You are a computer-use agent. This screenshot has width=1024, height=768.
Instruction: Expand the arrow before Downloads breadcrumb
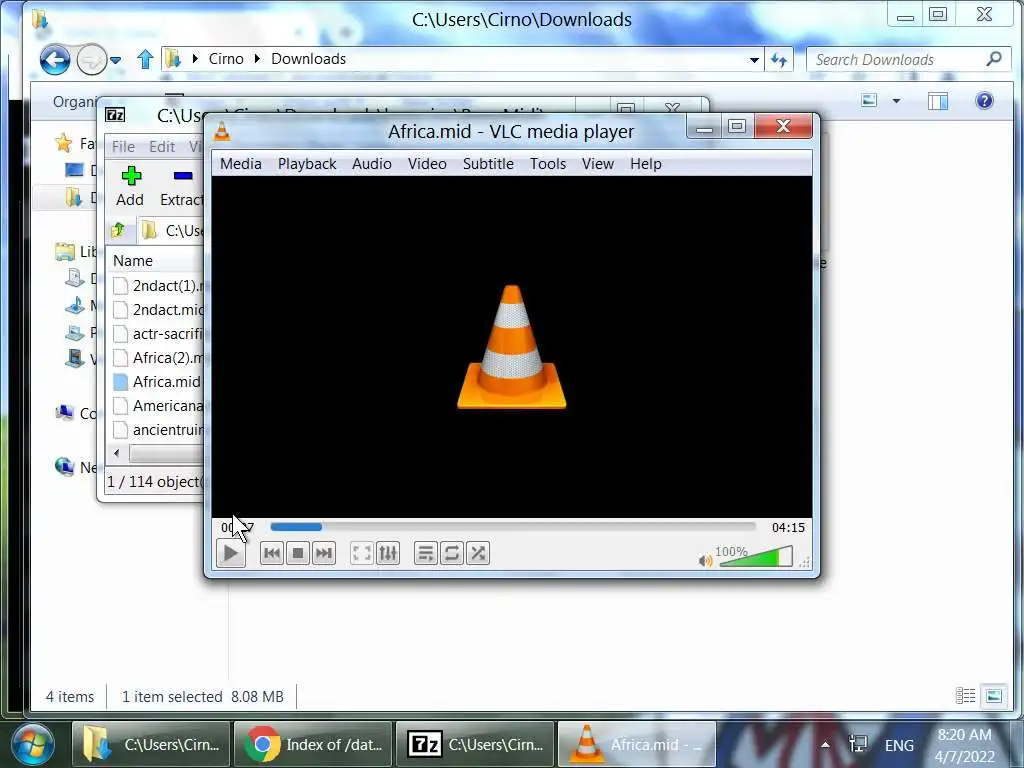pyautogui.click(x=257, y=59)
